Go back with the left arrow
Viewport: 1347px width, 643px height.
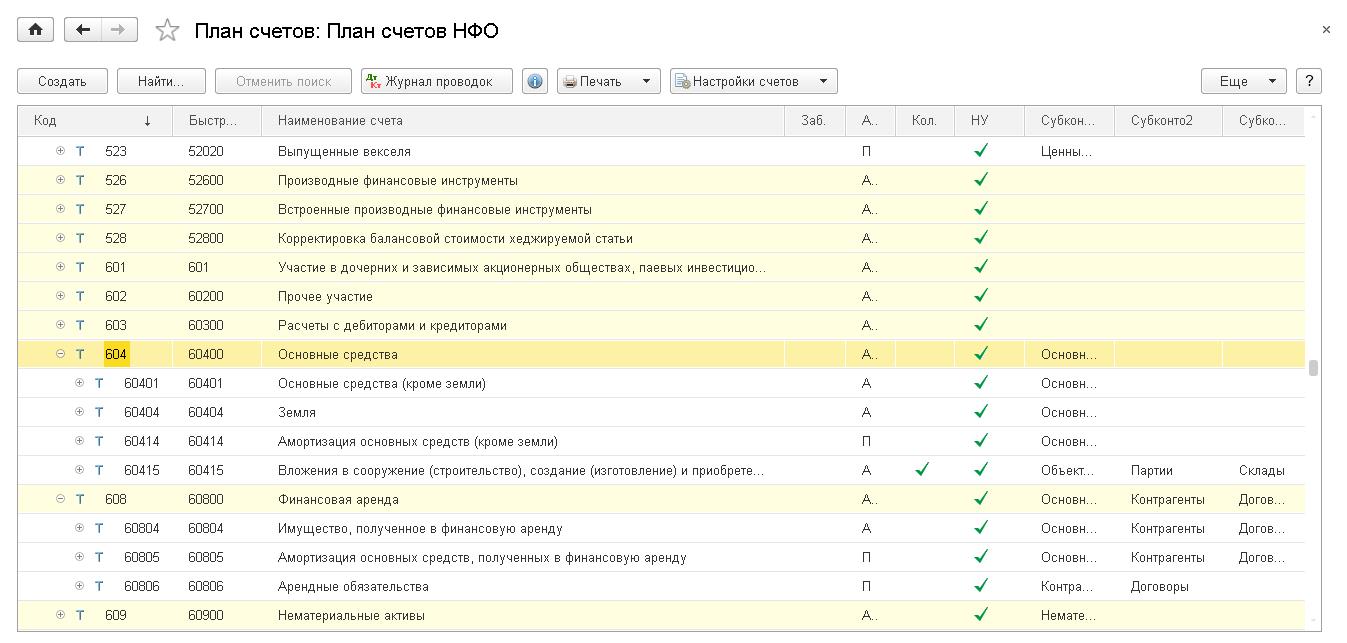[x=83, y=30]
